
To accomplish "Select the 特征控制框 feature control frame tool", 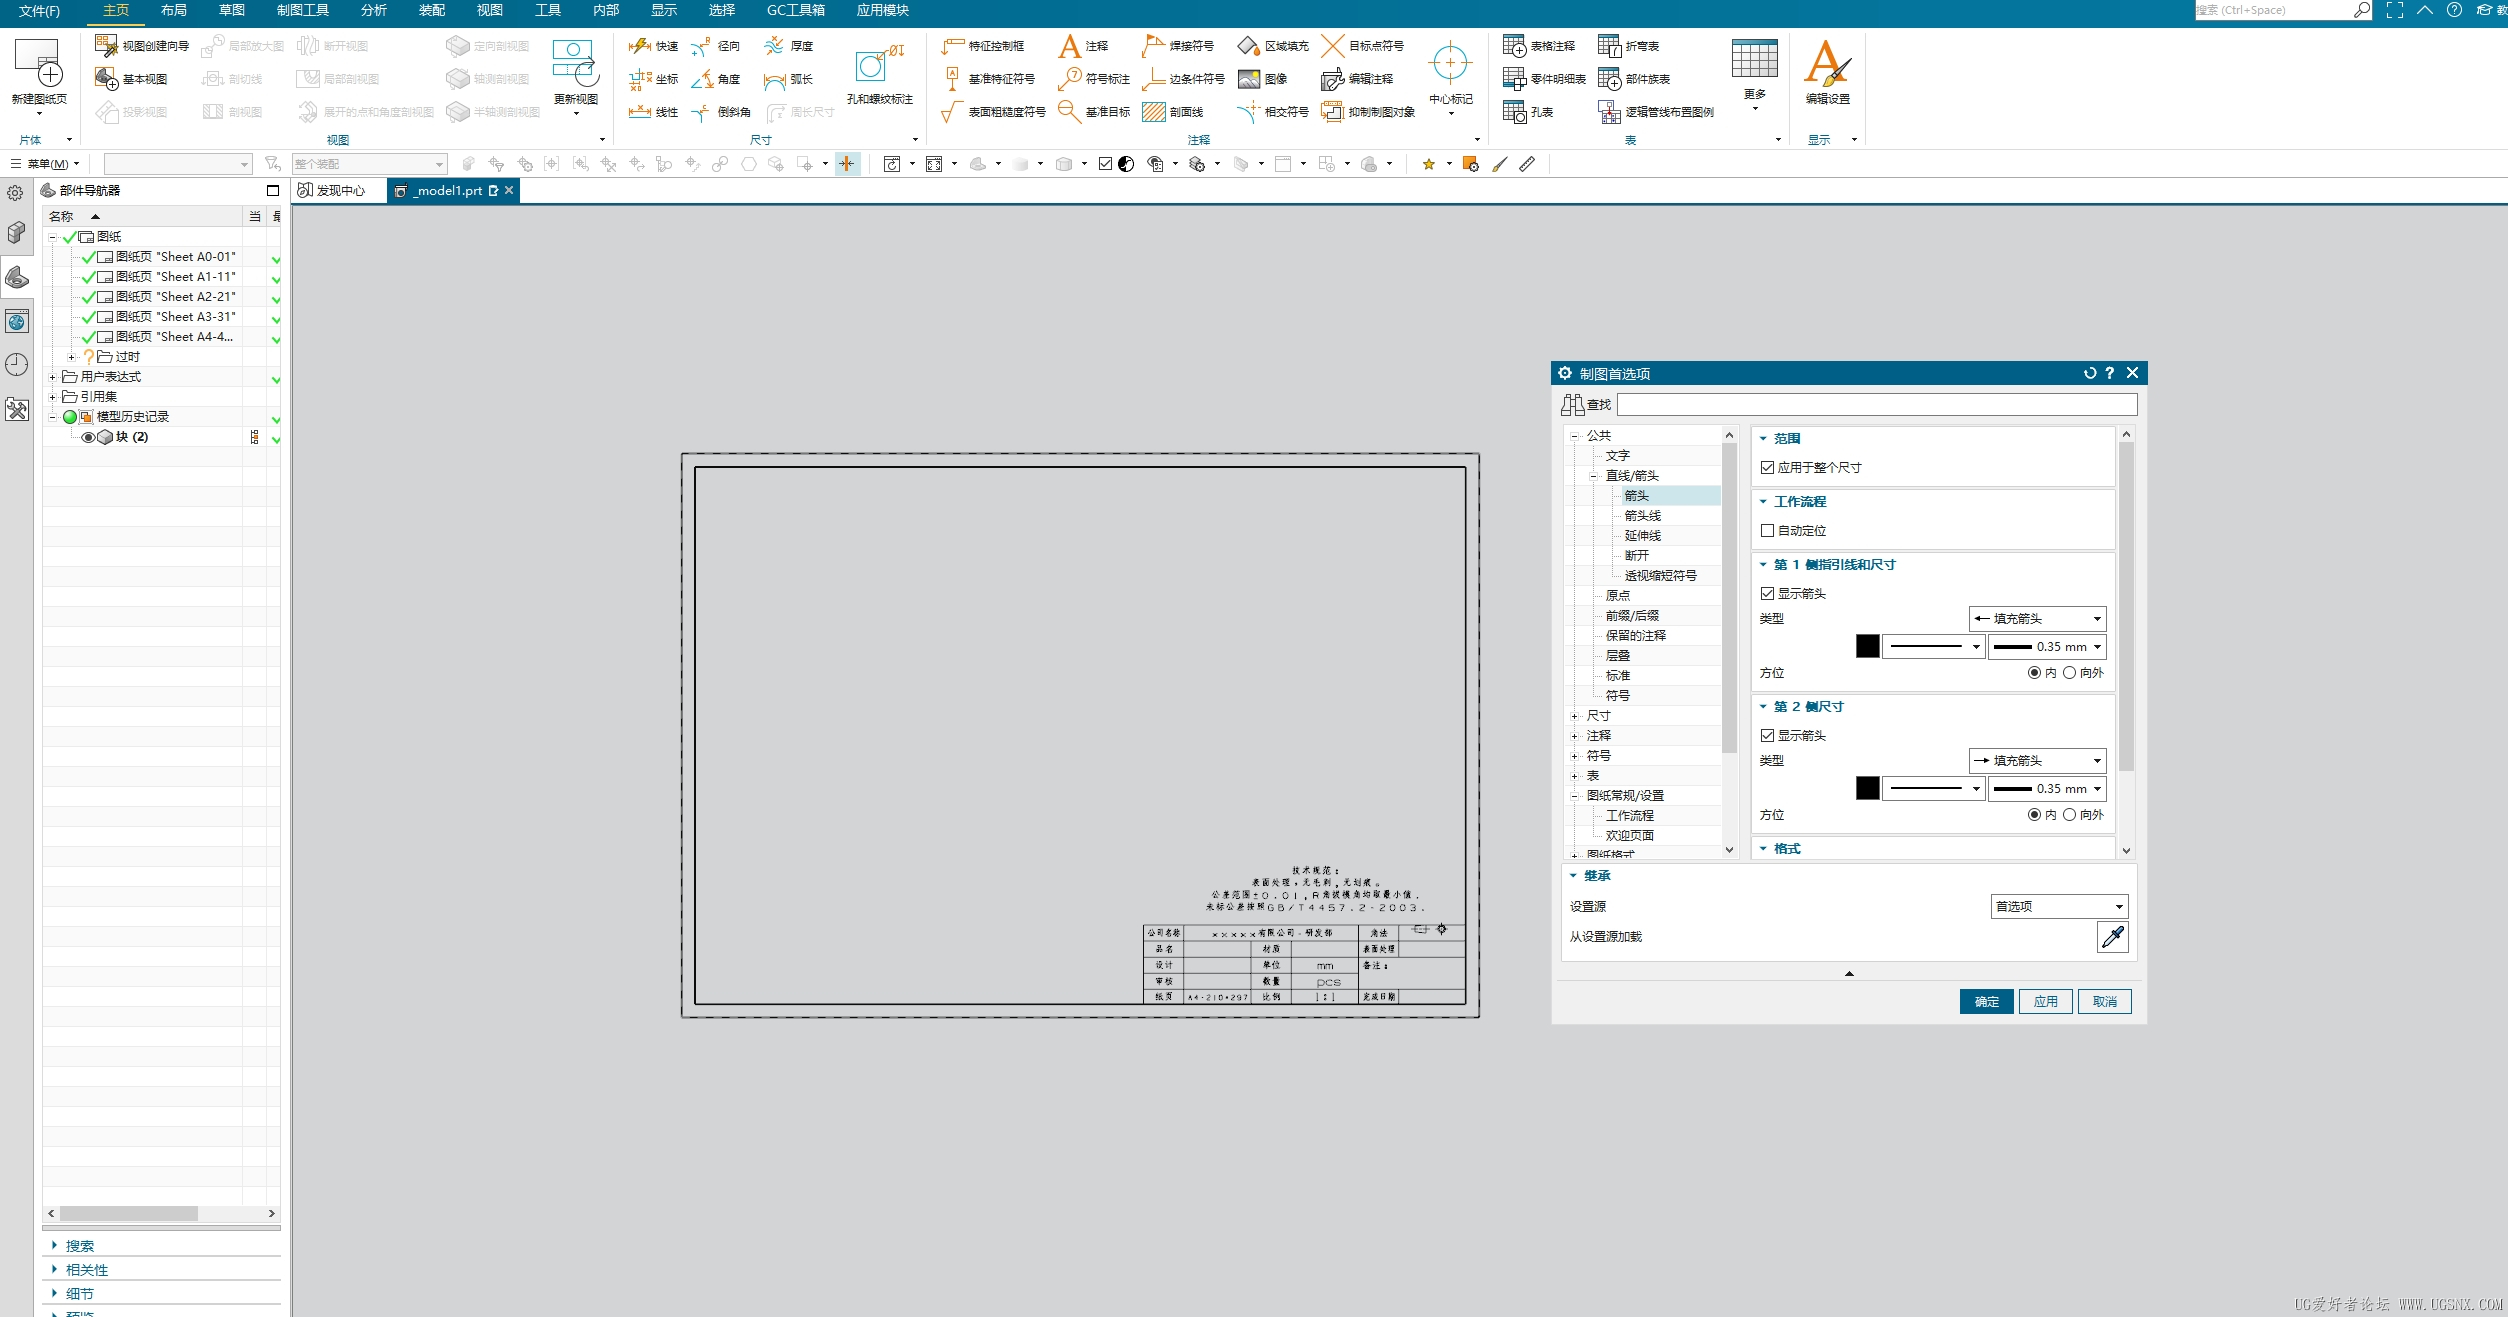I will pyautogui.click(x=983, y=46).
